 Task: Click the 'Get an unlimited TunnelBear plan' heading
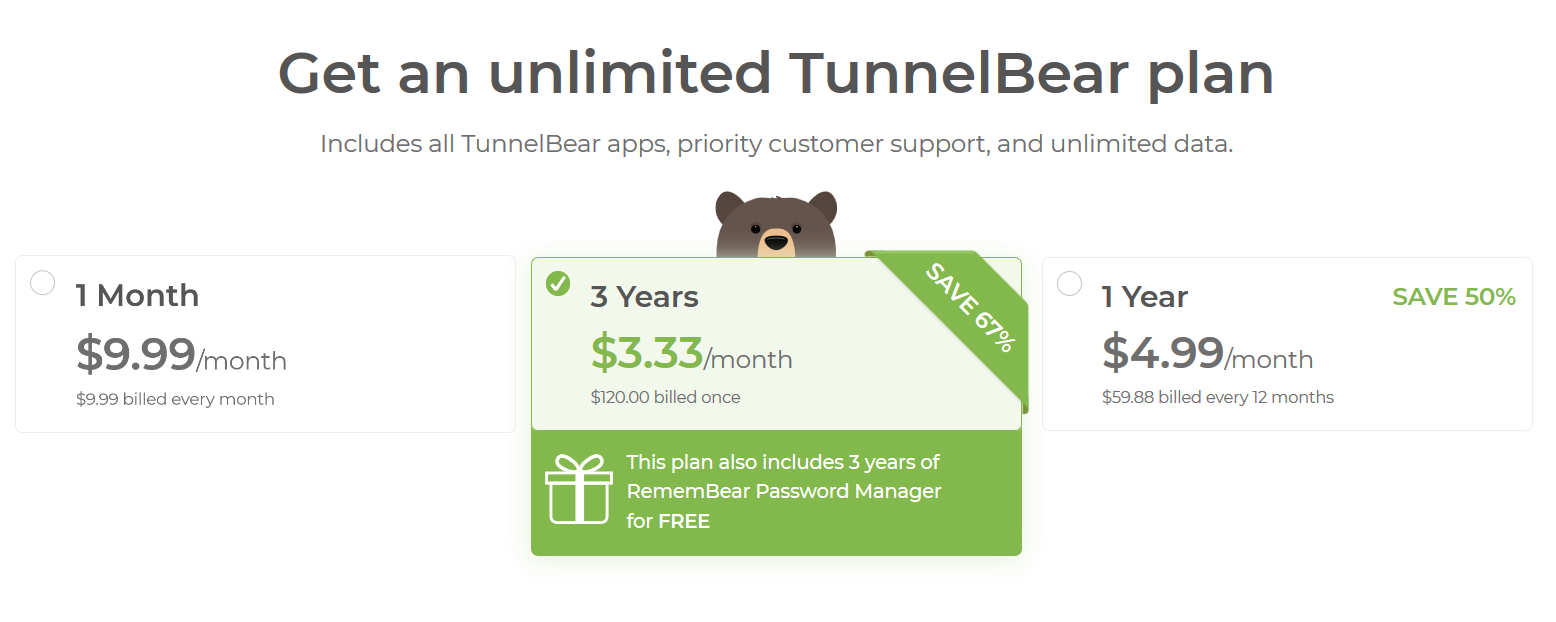[x=776, y=73]
